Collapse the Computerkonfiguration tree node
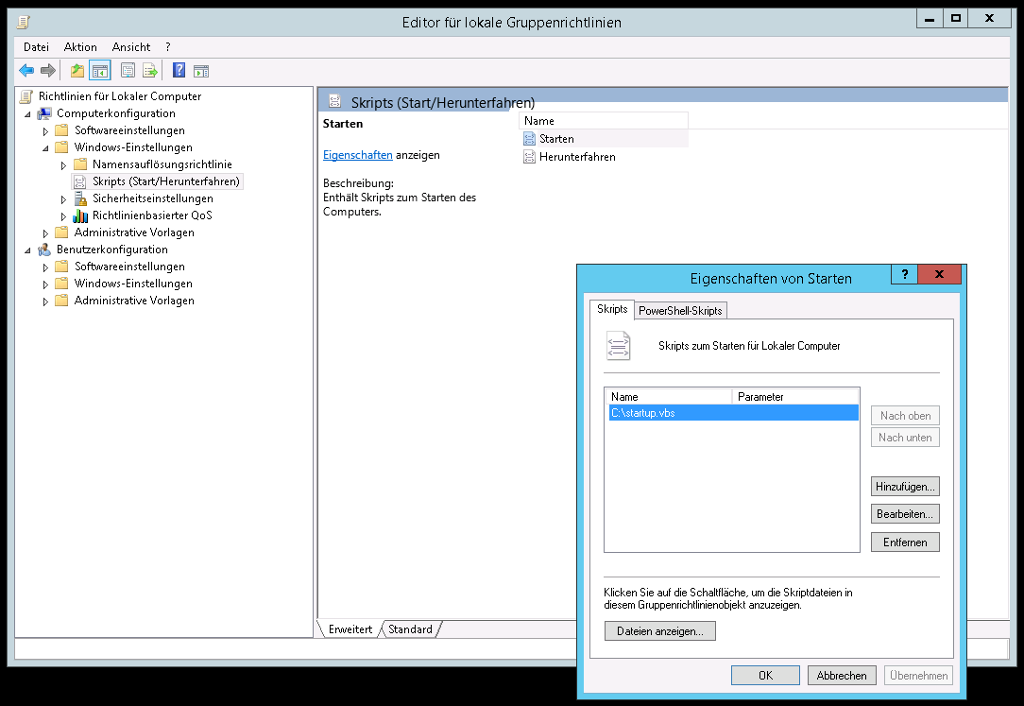 (x=28, y=114)
